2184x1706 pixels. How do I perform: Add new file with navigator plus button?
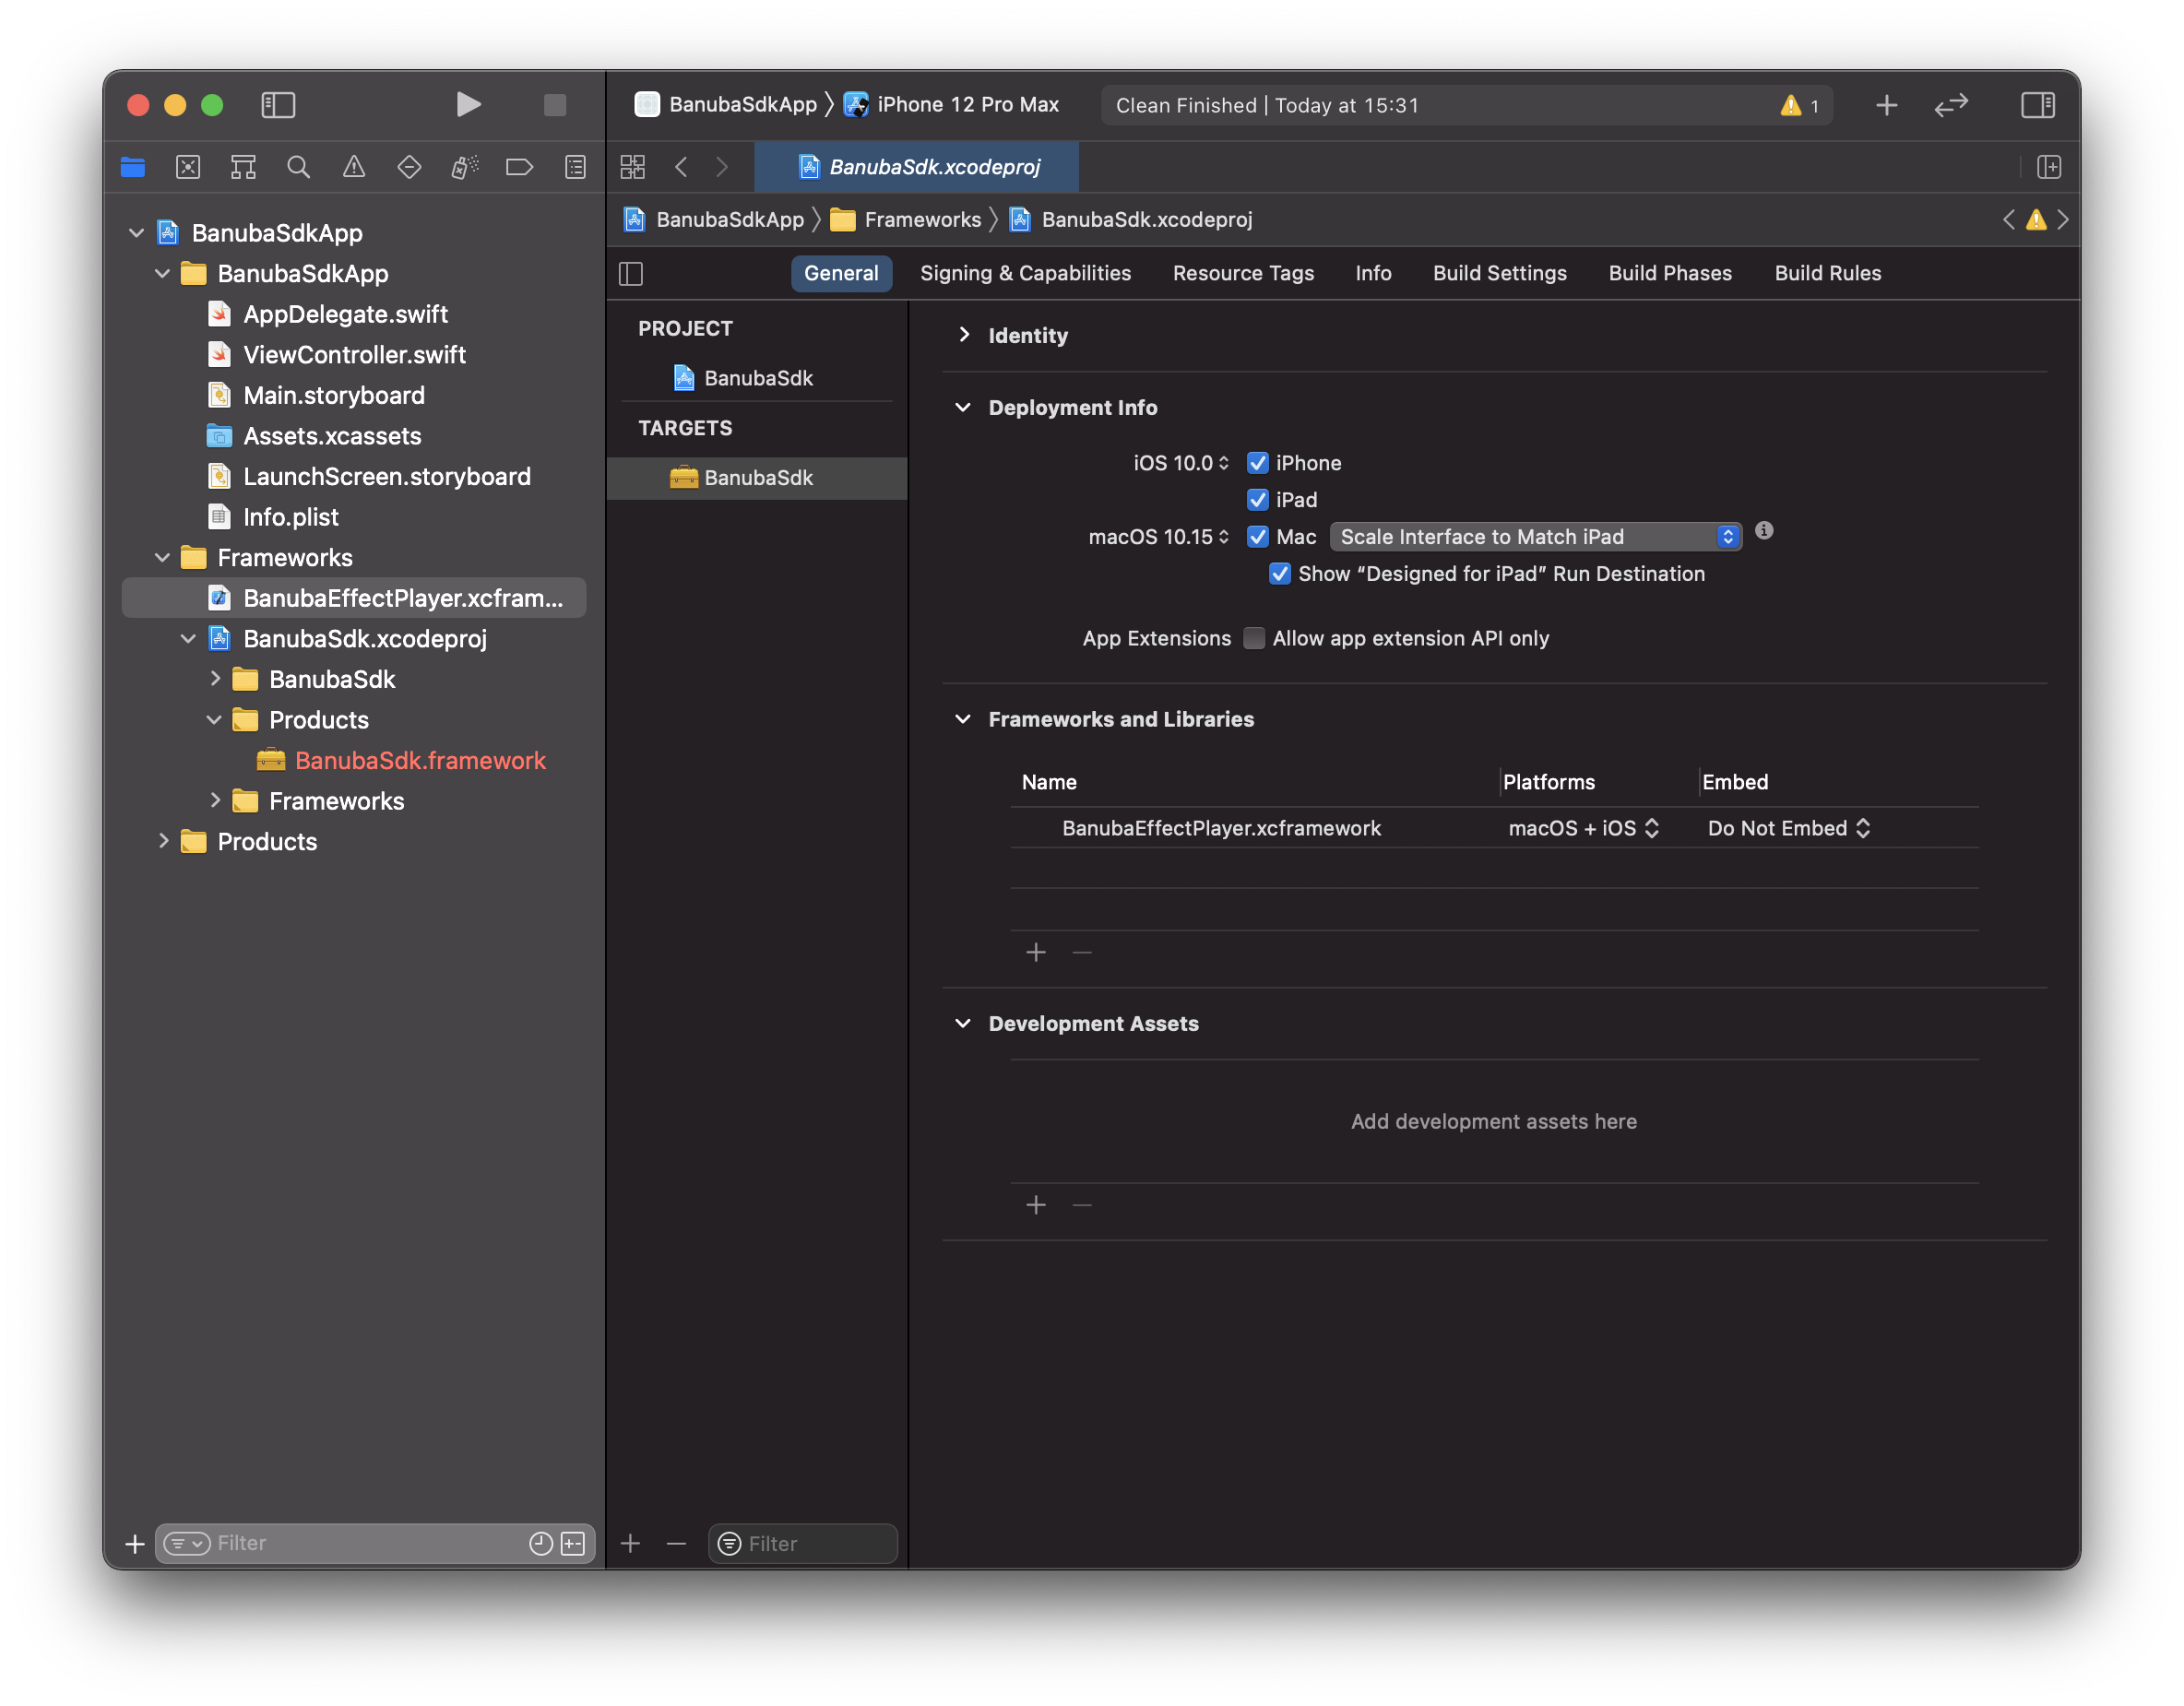(x=135, y=1543)
